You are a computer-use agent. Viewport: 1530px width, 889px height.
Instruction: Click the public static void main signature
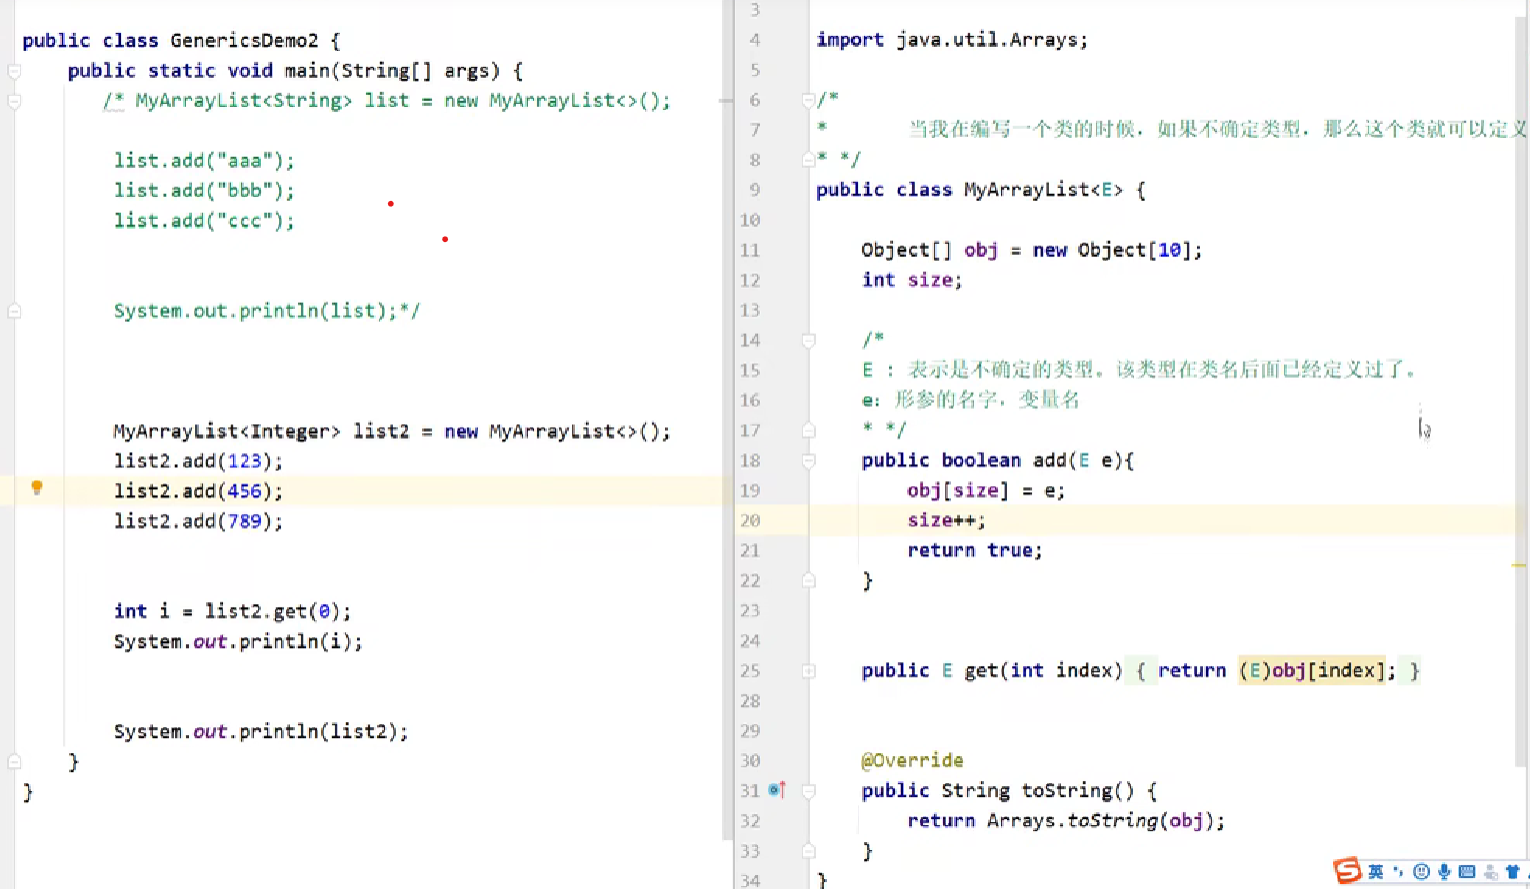tap(295, 71)
